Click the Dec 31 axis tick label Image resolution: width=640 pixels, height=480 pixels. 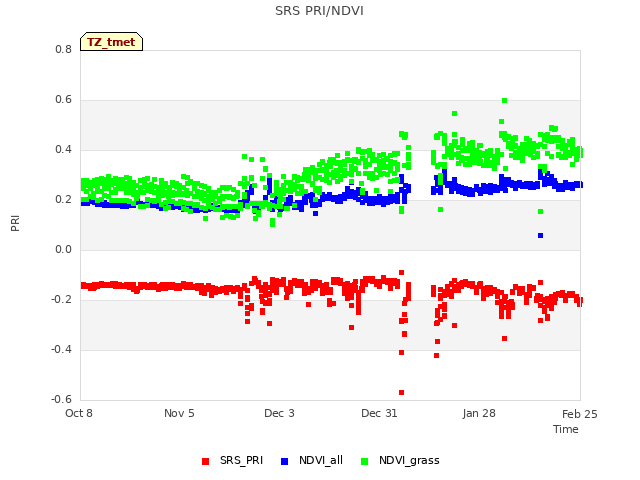click(379, 413)
